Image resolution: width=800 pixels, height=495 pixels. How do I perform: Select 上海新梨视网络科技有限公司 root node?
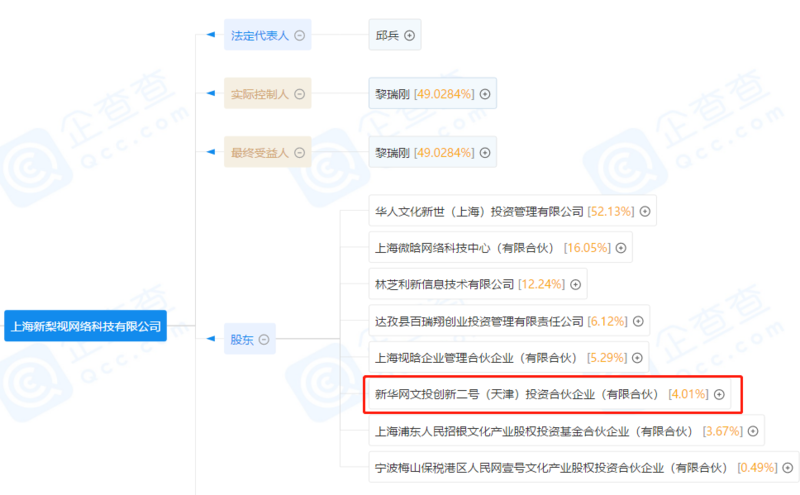tap(84, 325)
